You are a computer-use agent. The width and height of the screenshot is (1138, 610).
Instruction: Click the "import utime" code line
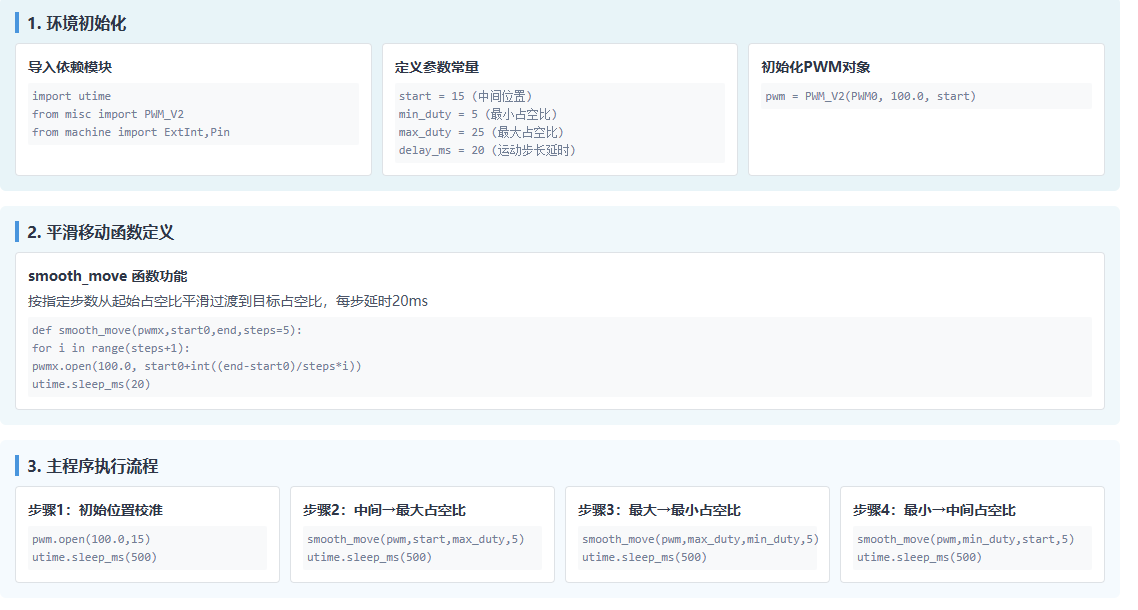click(x=72, y=96)
